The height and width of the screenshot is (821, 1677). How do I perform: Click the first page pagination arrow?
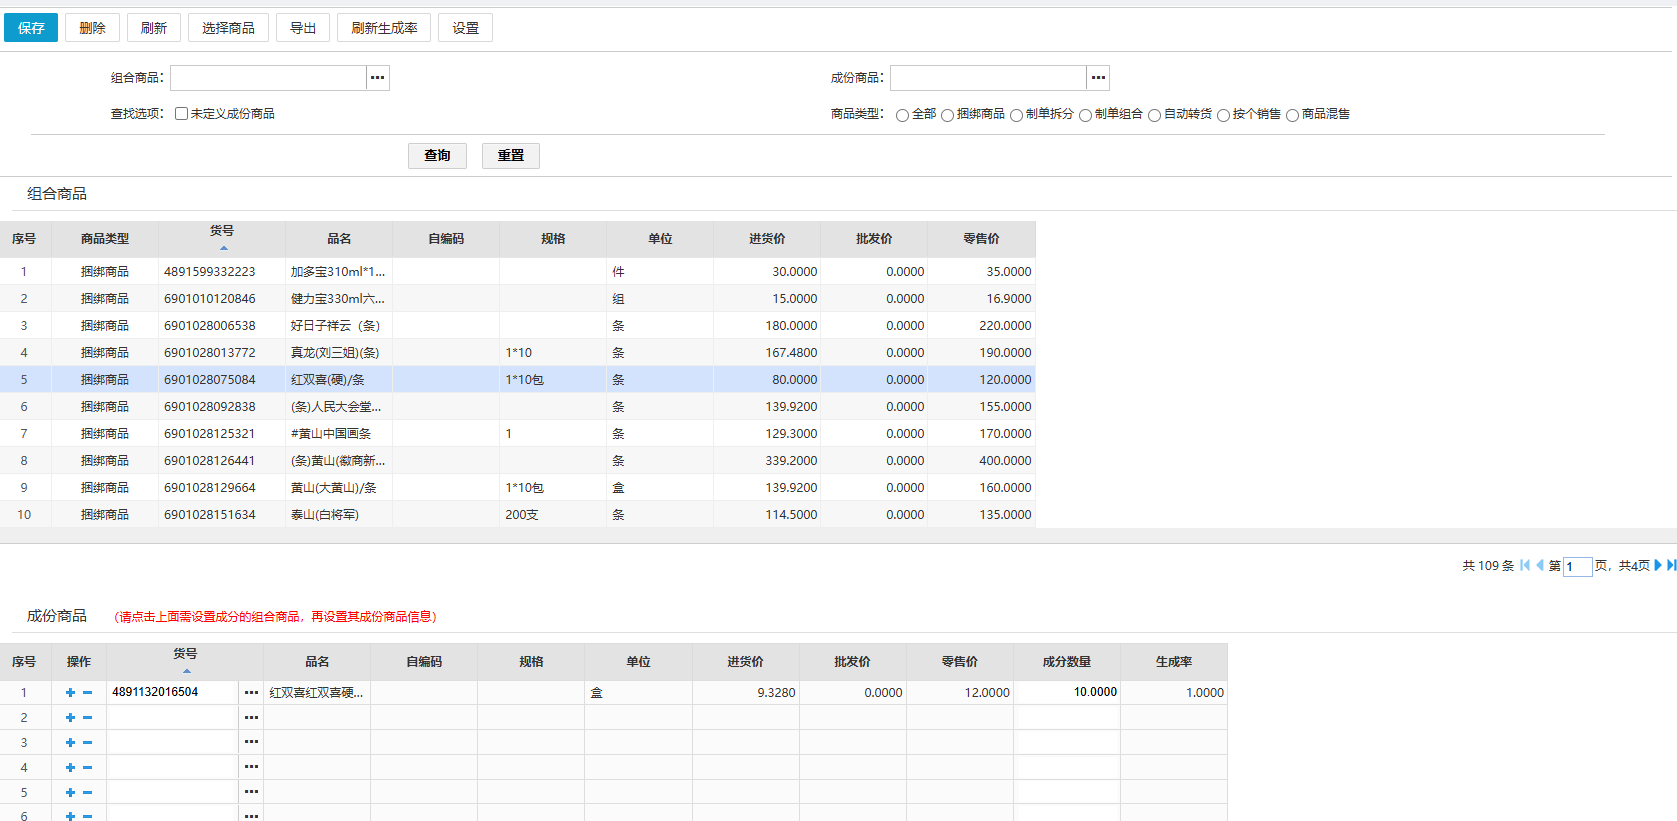click(1525, 565)
